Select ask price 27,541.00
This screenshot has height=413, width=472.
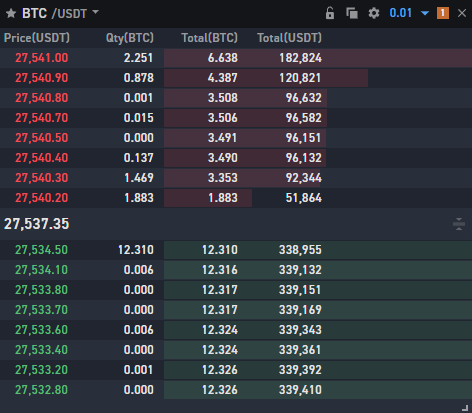click(x=42, y=58)
